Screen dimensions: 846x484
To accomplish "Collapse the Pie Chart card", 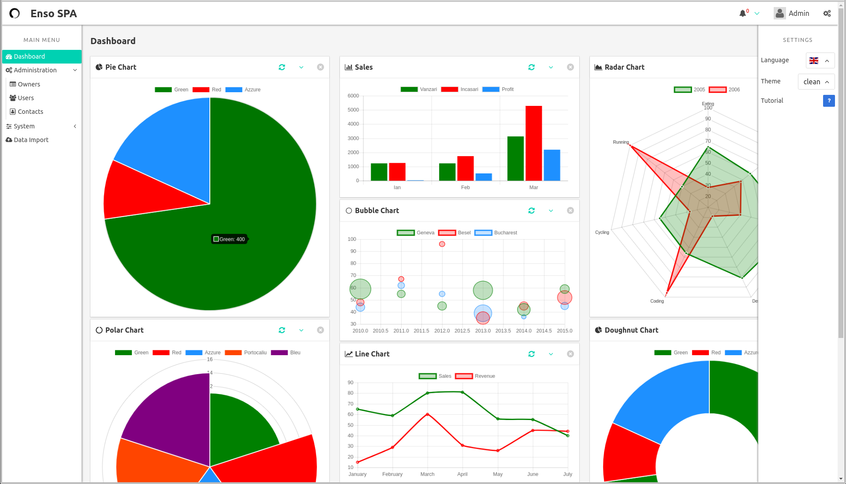I will pyautogui.click(x=301, y=67).
